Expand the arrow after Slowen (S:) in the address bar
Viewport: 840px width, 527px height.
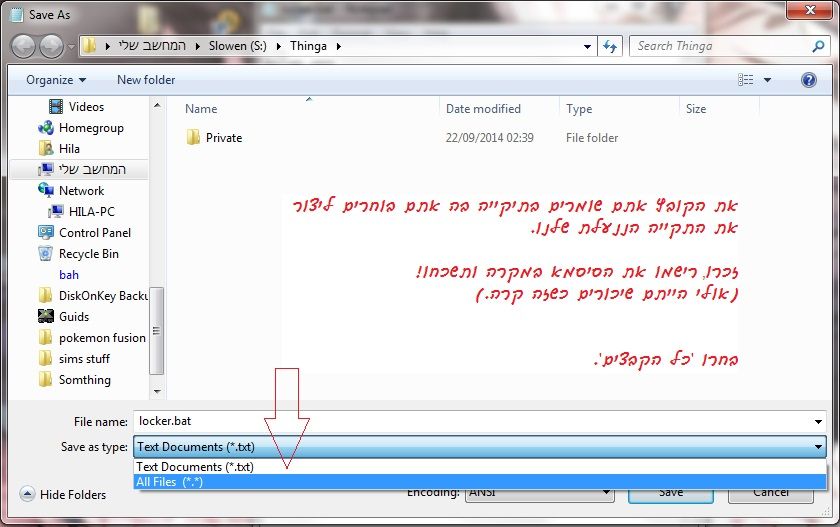tap(279, 47)
